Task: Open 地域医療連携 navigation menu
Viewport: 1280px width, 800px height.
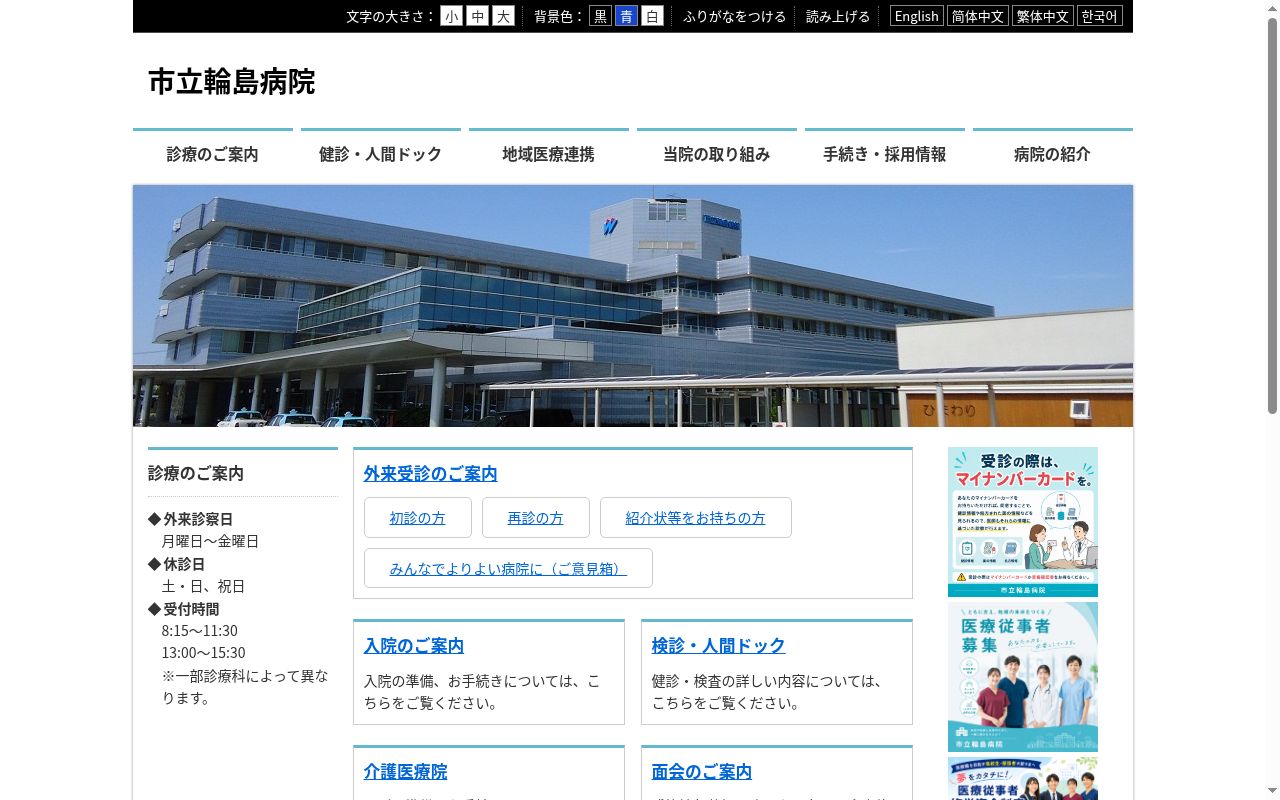Action: pos(549,154)
